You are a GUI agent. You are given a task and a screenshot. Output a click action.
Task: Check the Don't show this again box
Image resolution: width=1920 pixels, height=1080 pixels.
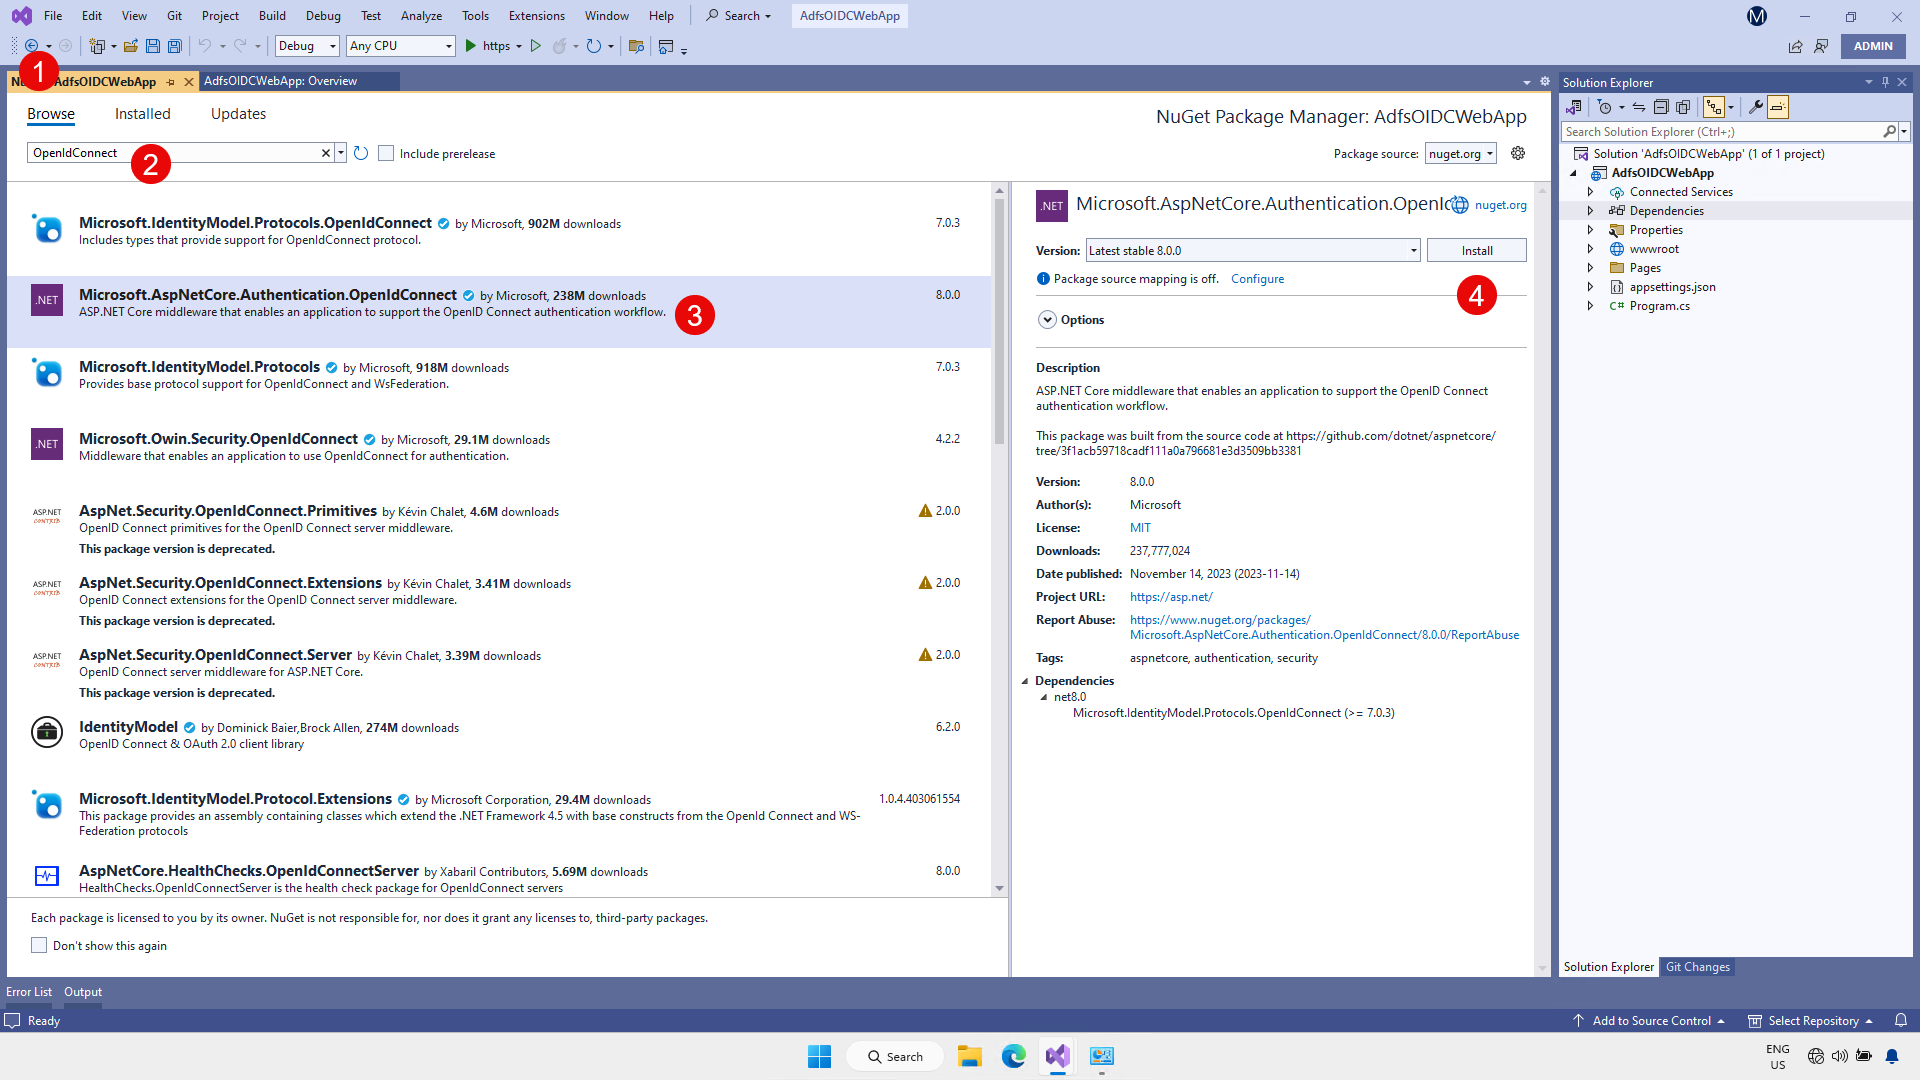click(x=39, y=945)
